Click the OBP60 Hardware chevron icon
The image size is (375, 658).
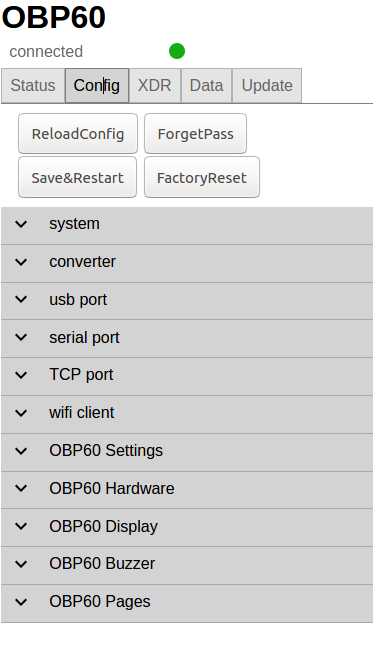pos(21,488)
